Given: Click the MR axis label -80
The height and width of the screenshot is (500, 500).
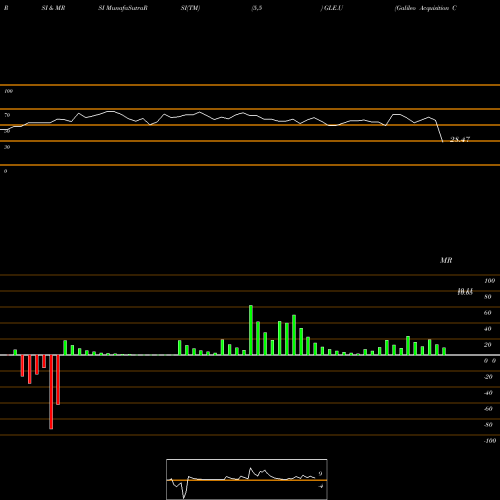Looking at the screenshot, I should [488, 425].
